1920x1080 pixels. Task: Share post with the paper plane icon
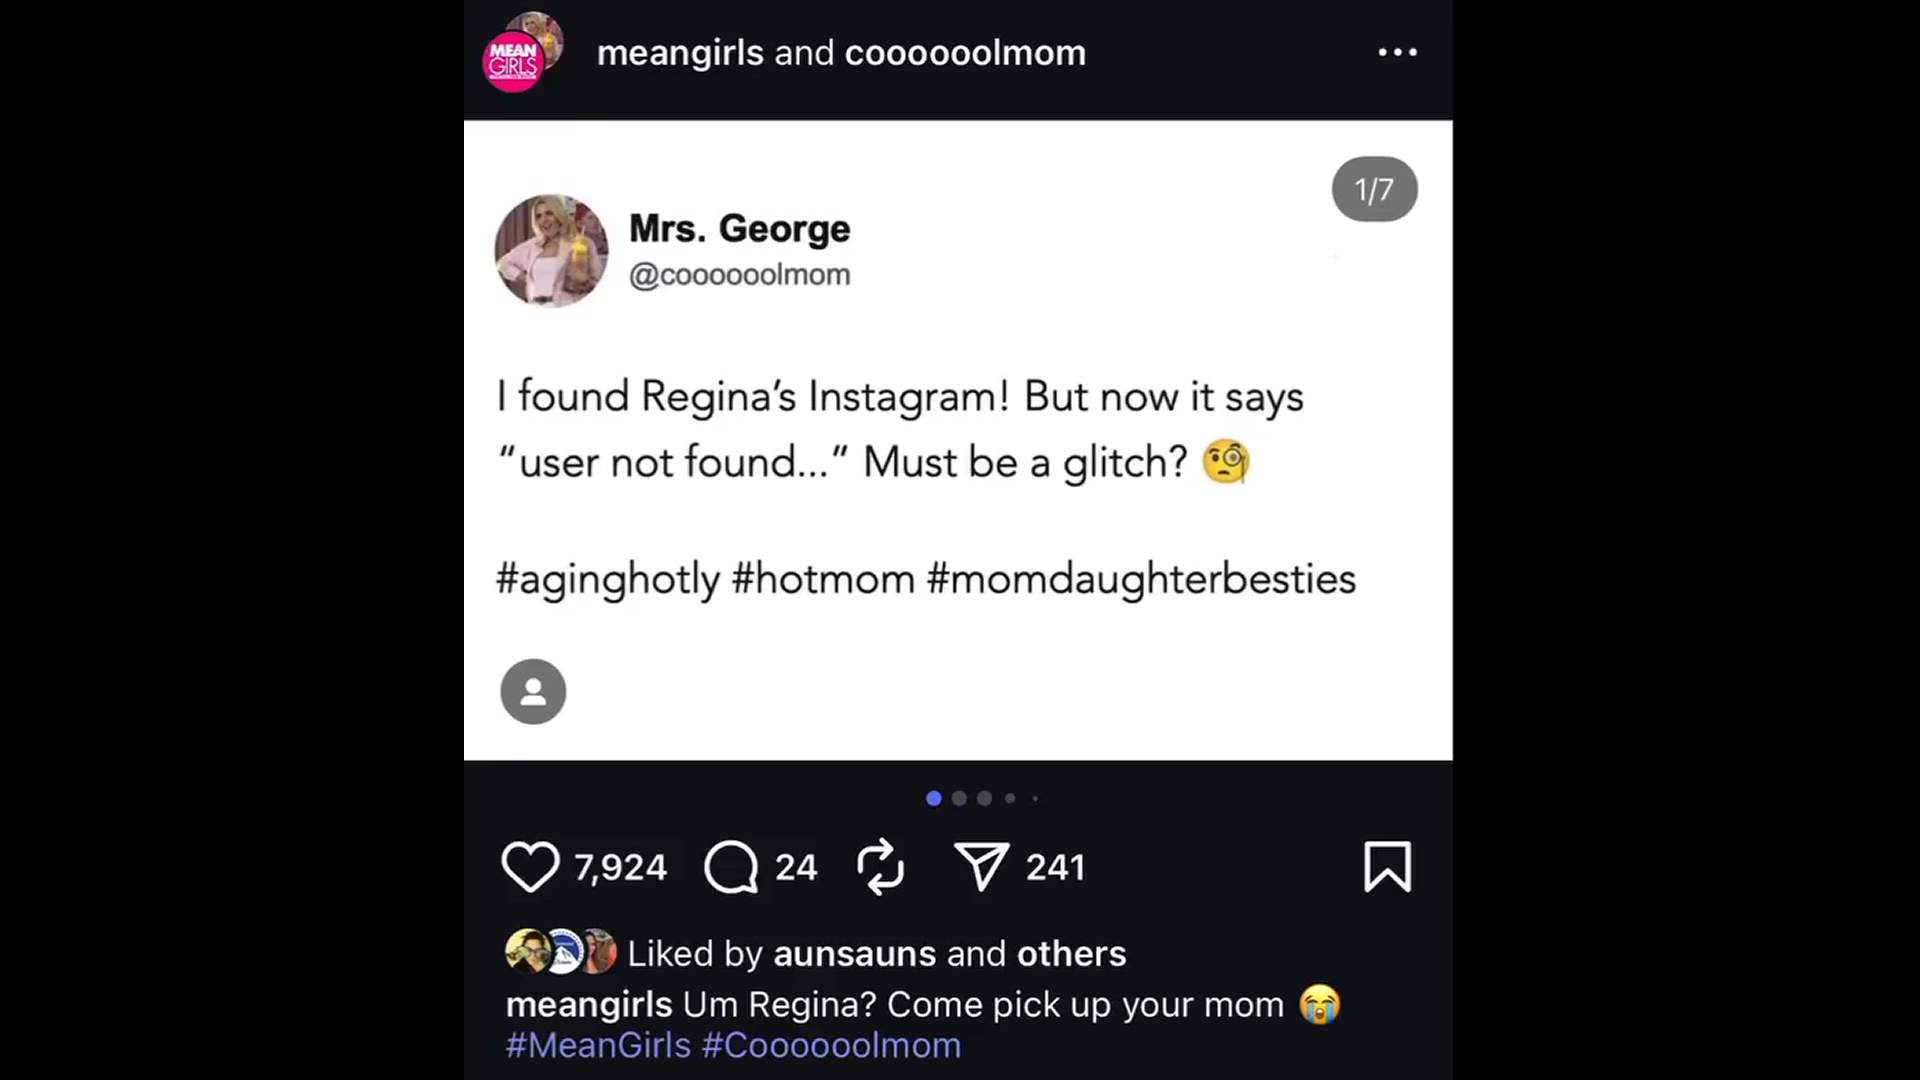tap(981, 866)
